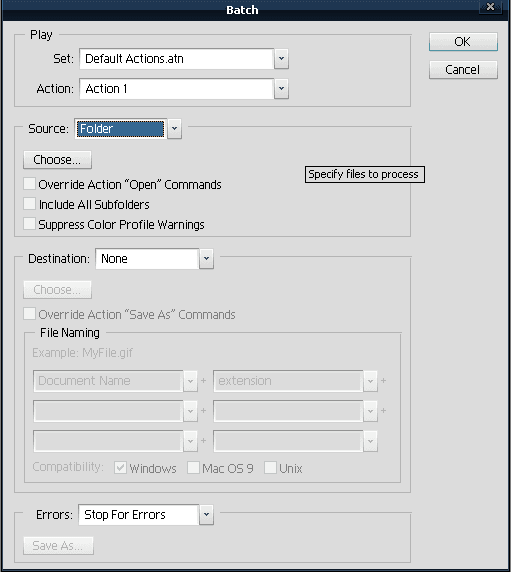Open the Action dropdown arrow
Viewport: 511px width, 572px height.
[281, 89]
